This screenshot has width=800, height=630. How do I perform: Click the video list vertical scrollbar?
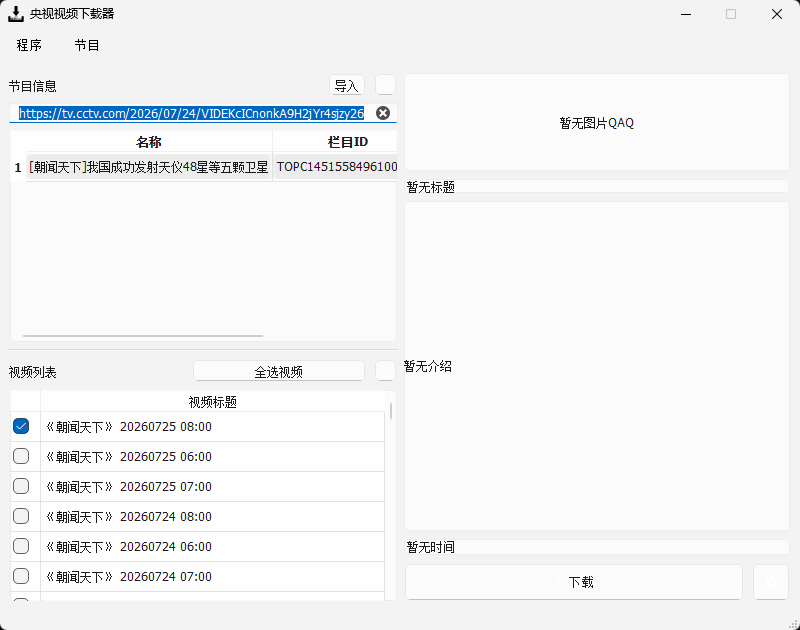[391, 411]
